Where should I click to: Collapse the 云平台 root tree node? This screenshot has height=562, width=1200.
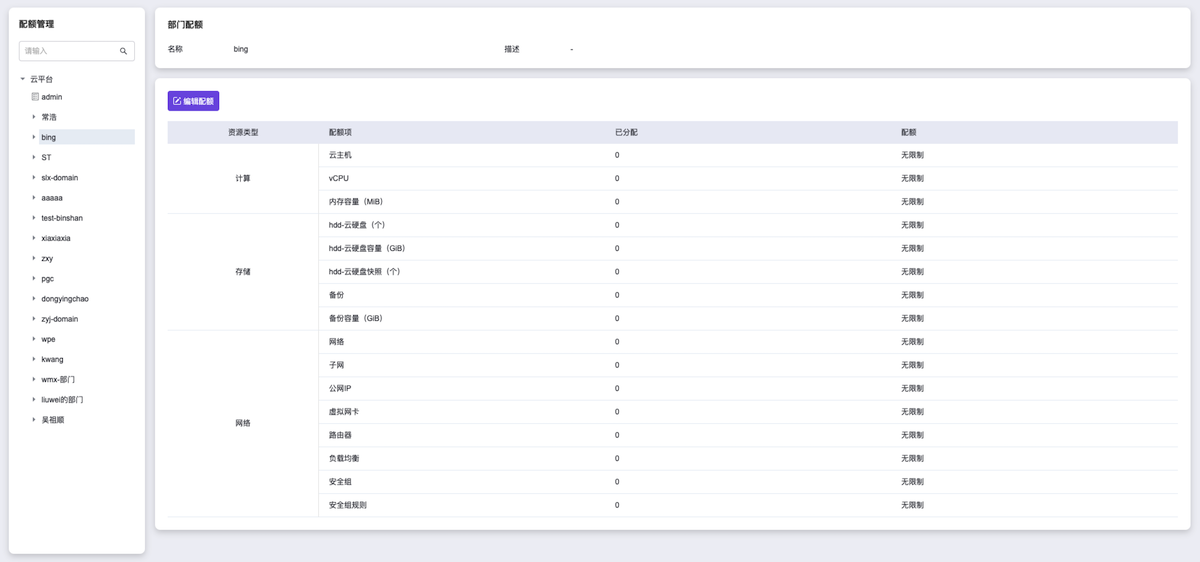point(23,78)
